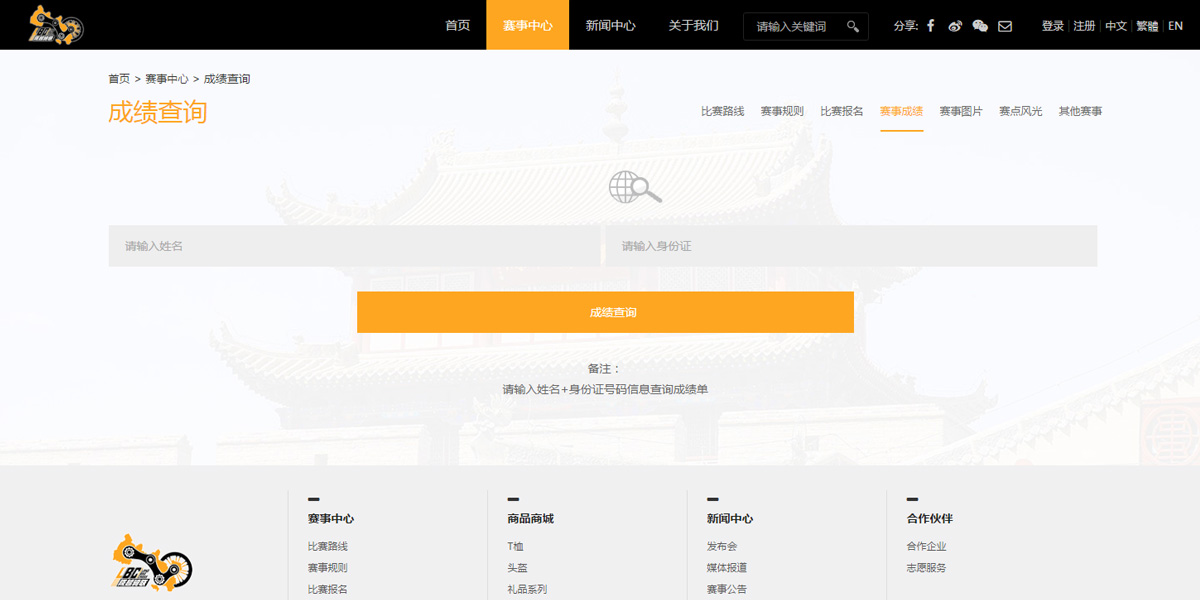The image size is (1200, 600).
Task: Open the 媒体报道 footer link
Action: point(726,568)
